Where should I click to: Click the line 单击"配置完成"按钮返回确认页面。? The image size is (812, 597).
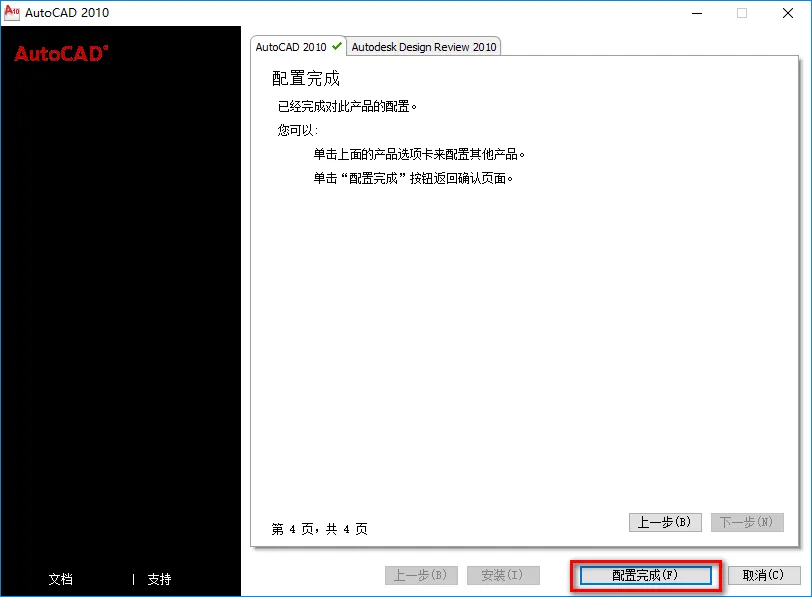point(413,179)
